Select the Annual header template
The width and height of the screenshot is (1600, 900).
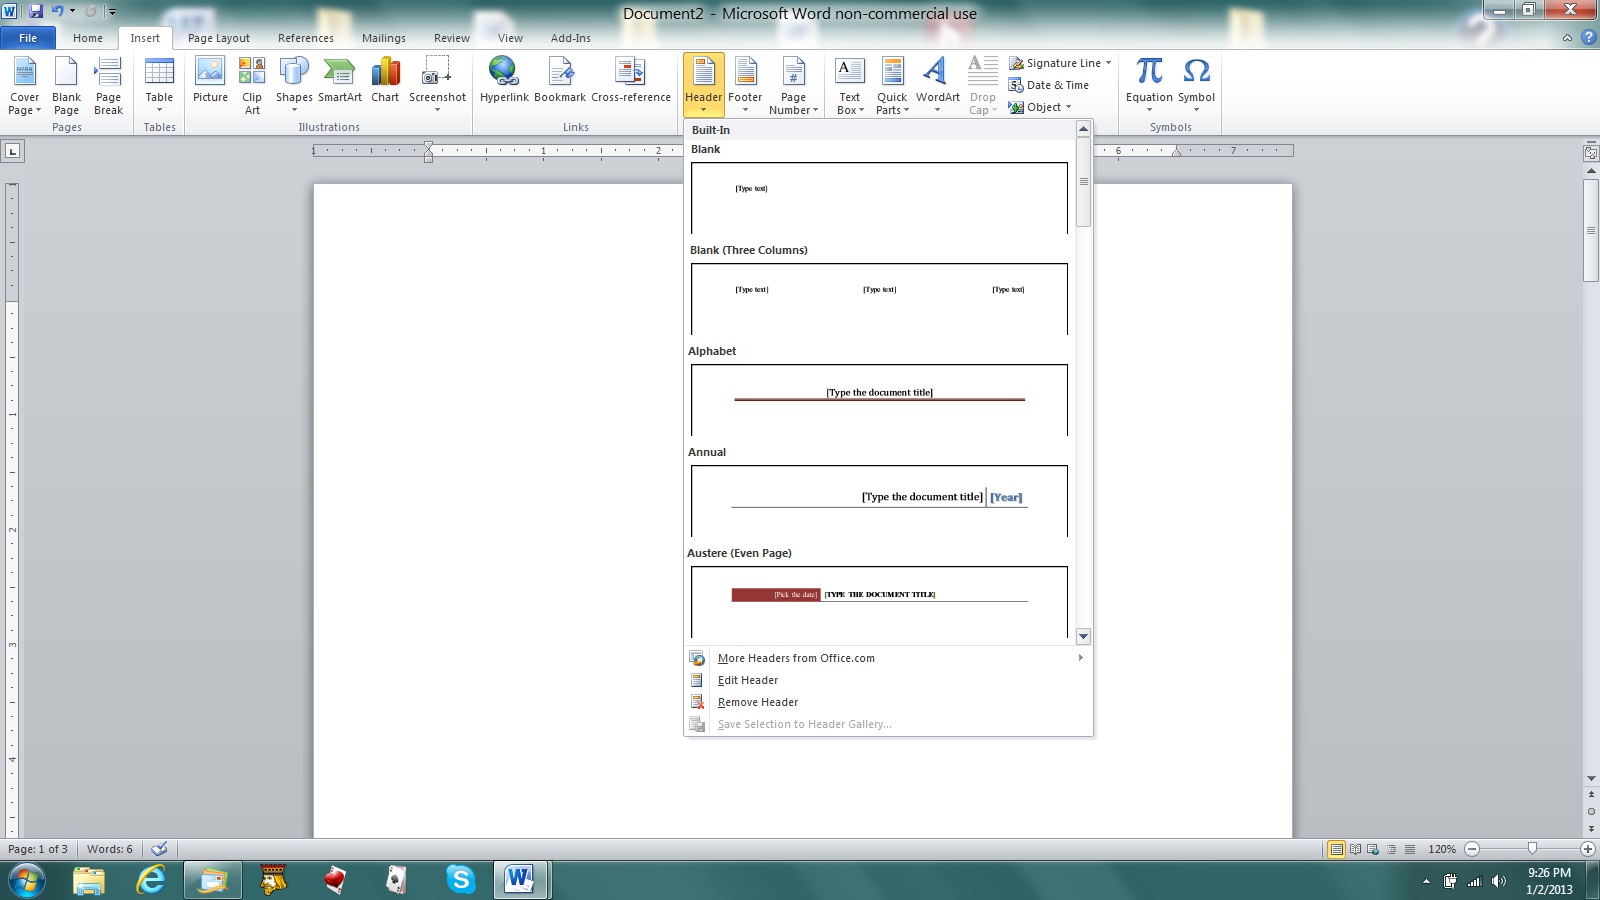879,500
